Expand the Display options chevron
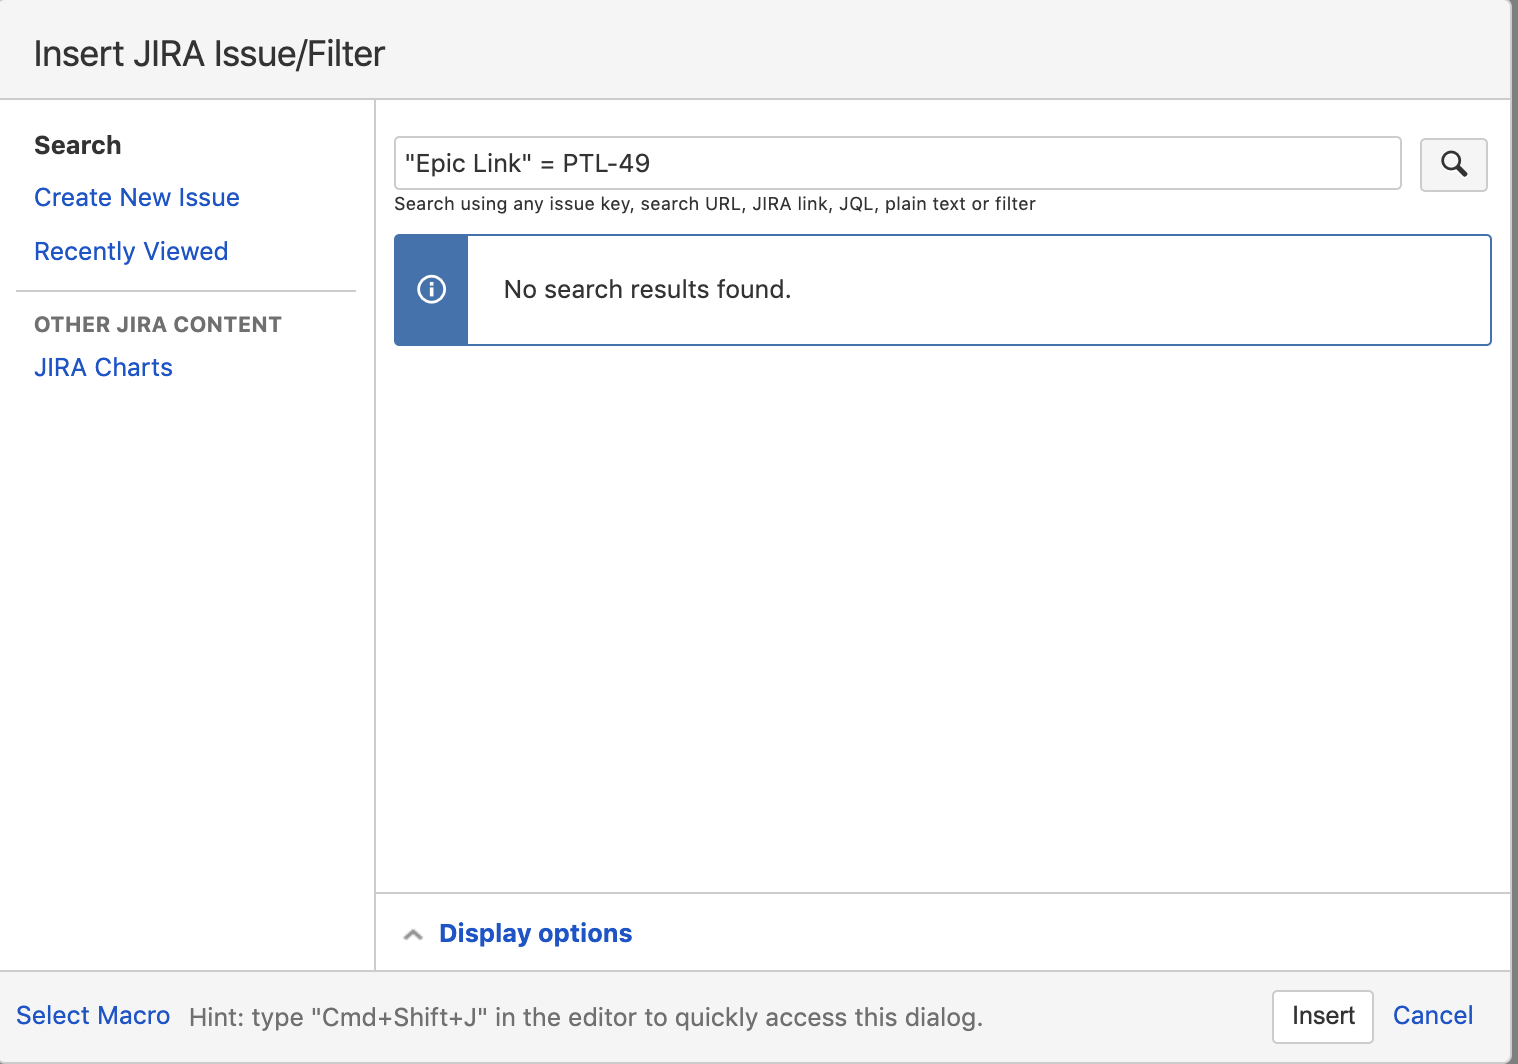This screenshot has height=1064, width=1518. [413, 934]
